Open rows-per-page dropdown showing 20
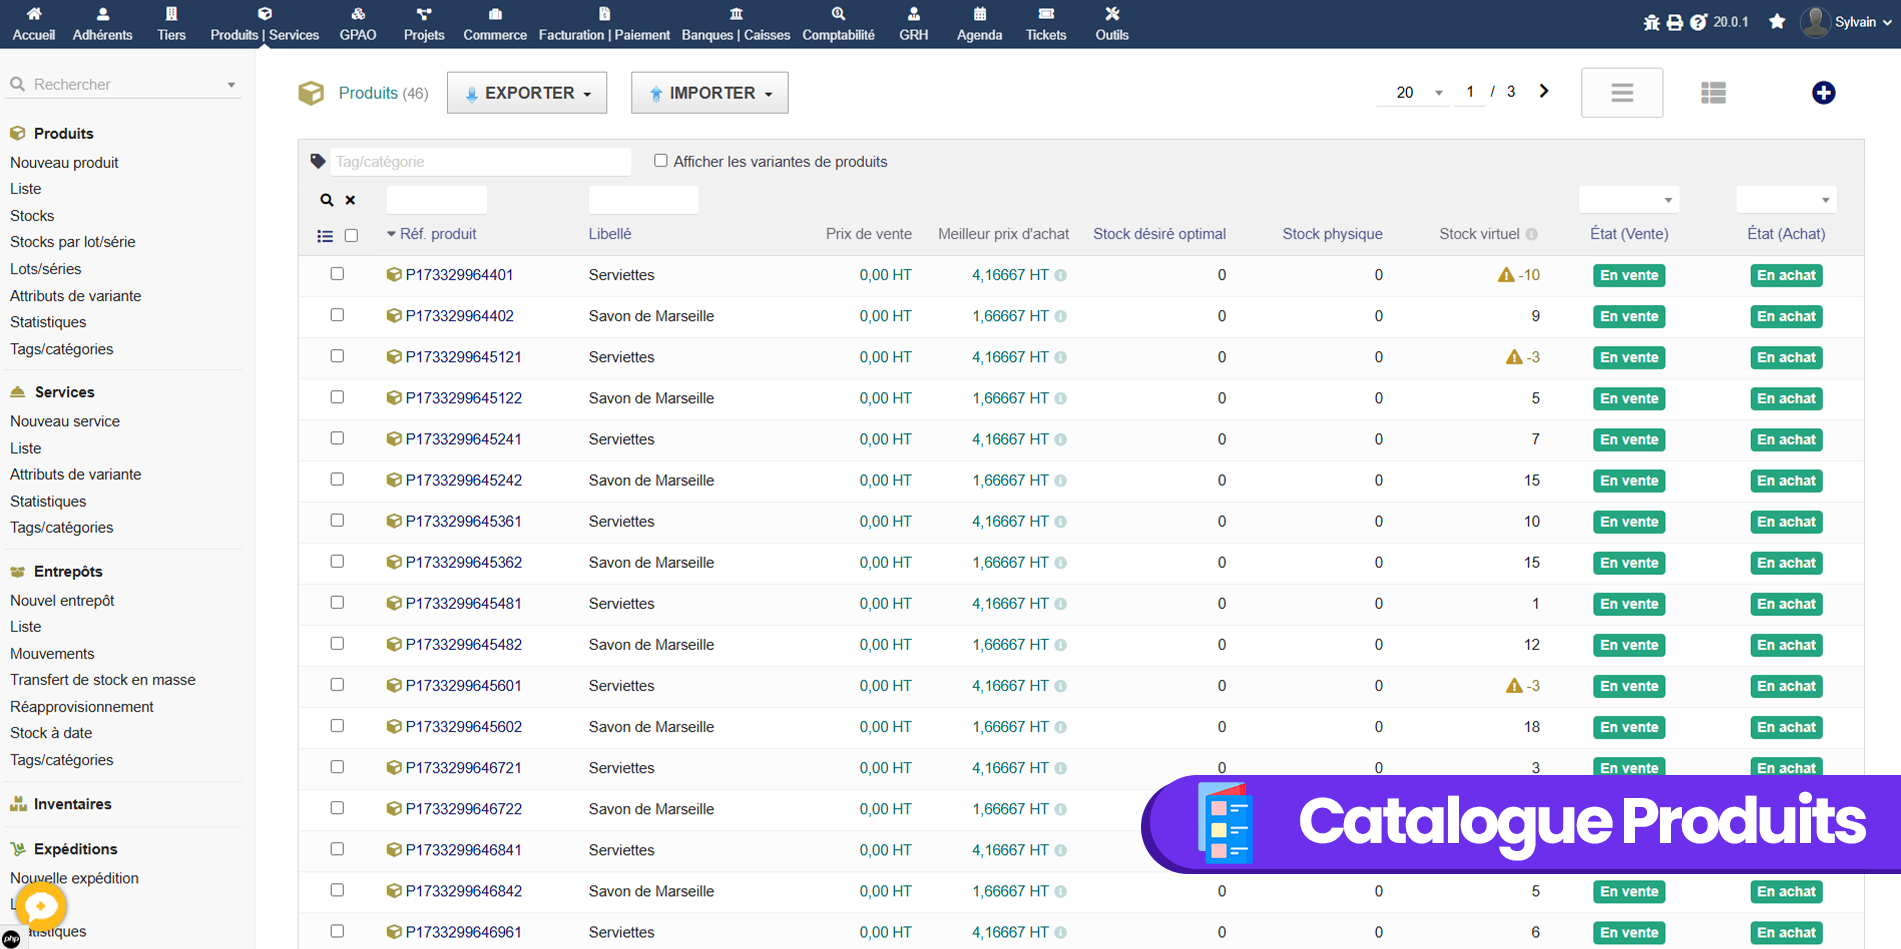Screen dimensions: 1901x949 pos(1413,92)
